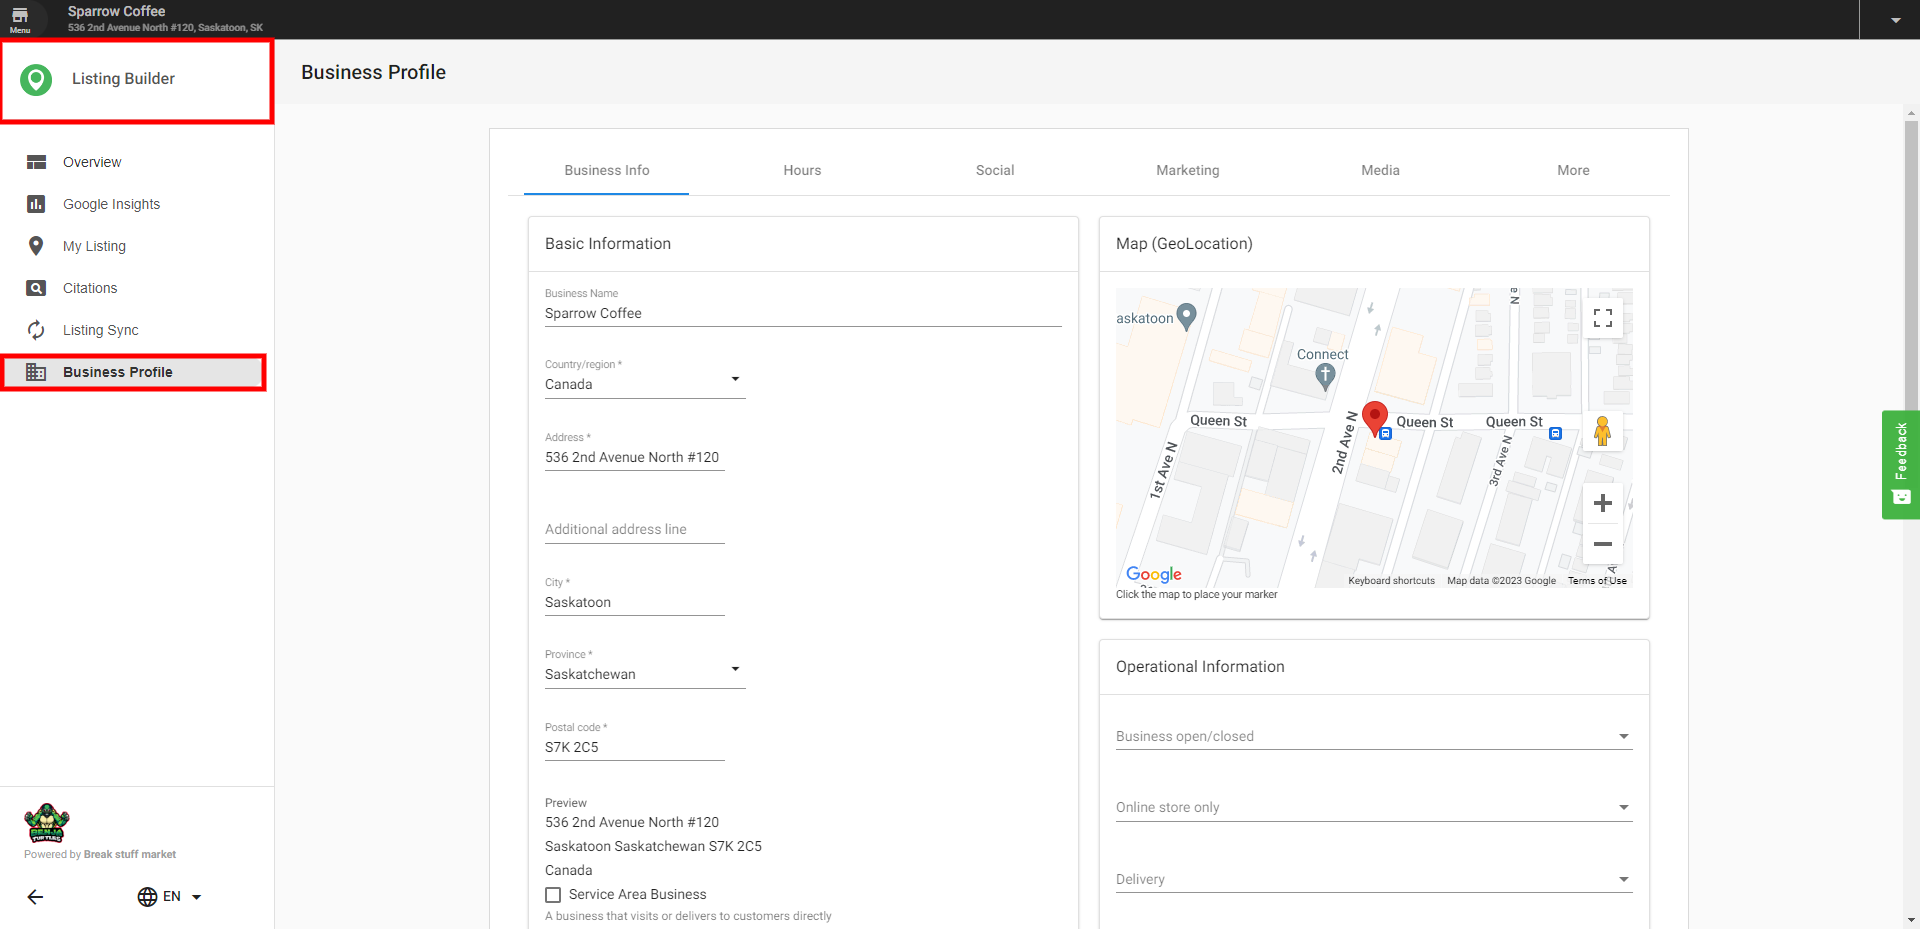Click the Citations search icon
1920x929 pixels.
pyautogui.click(x=36, y=288)
